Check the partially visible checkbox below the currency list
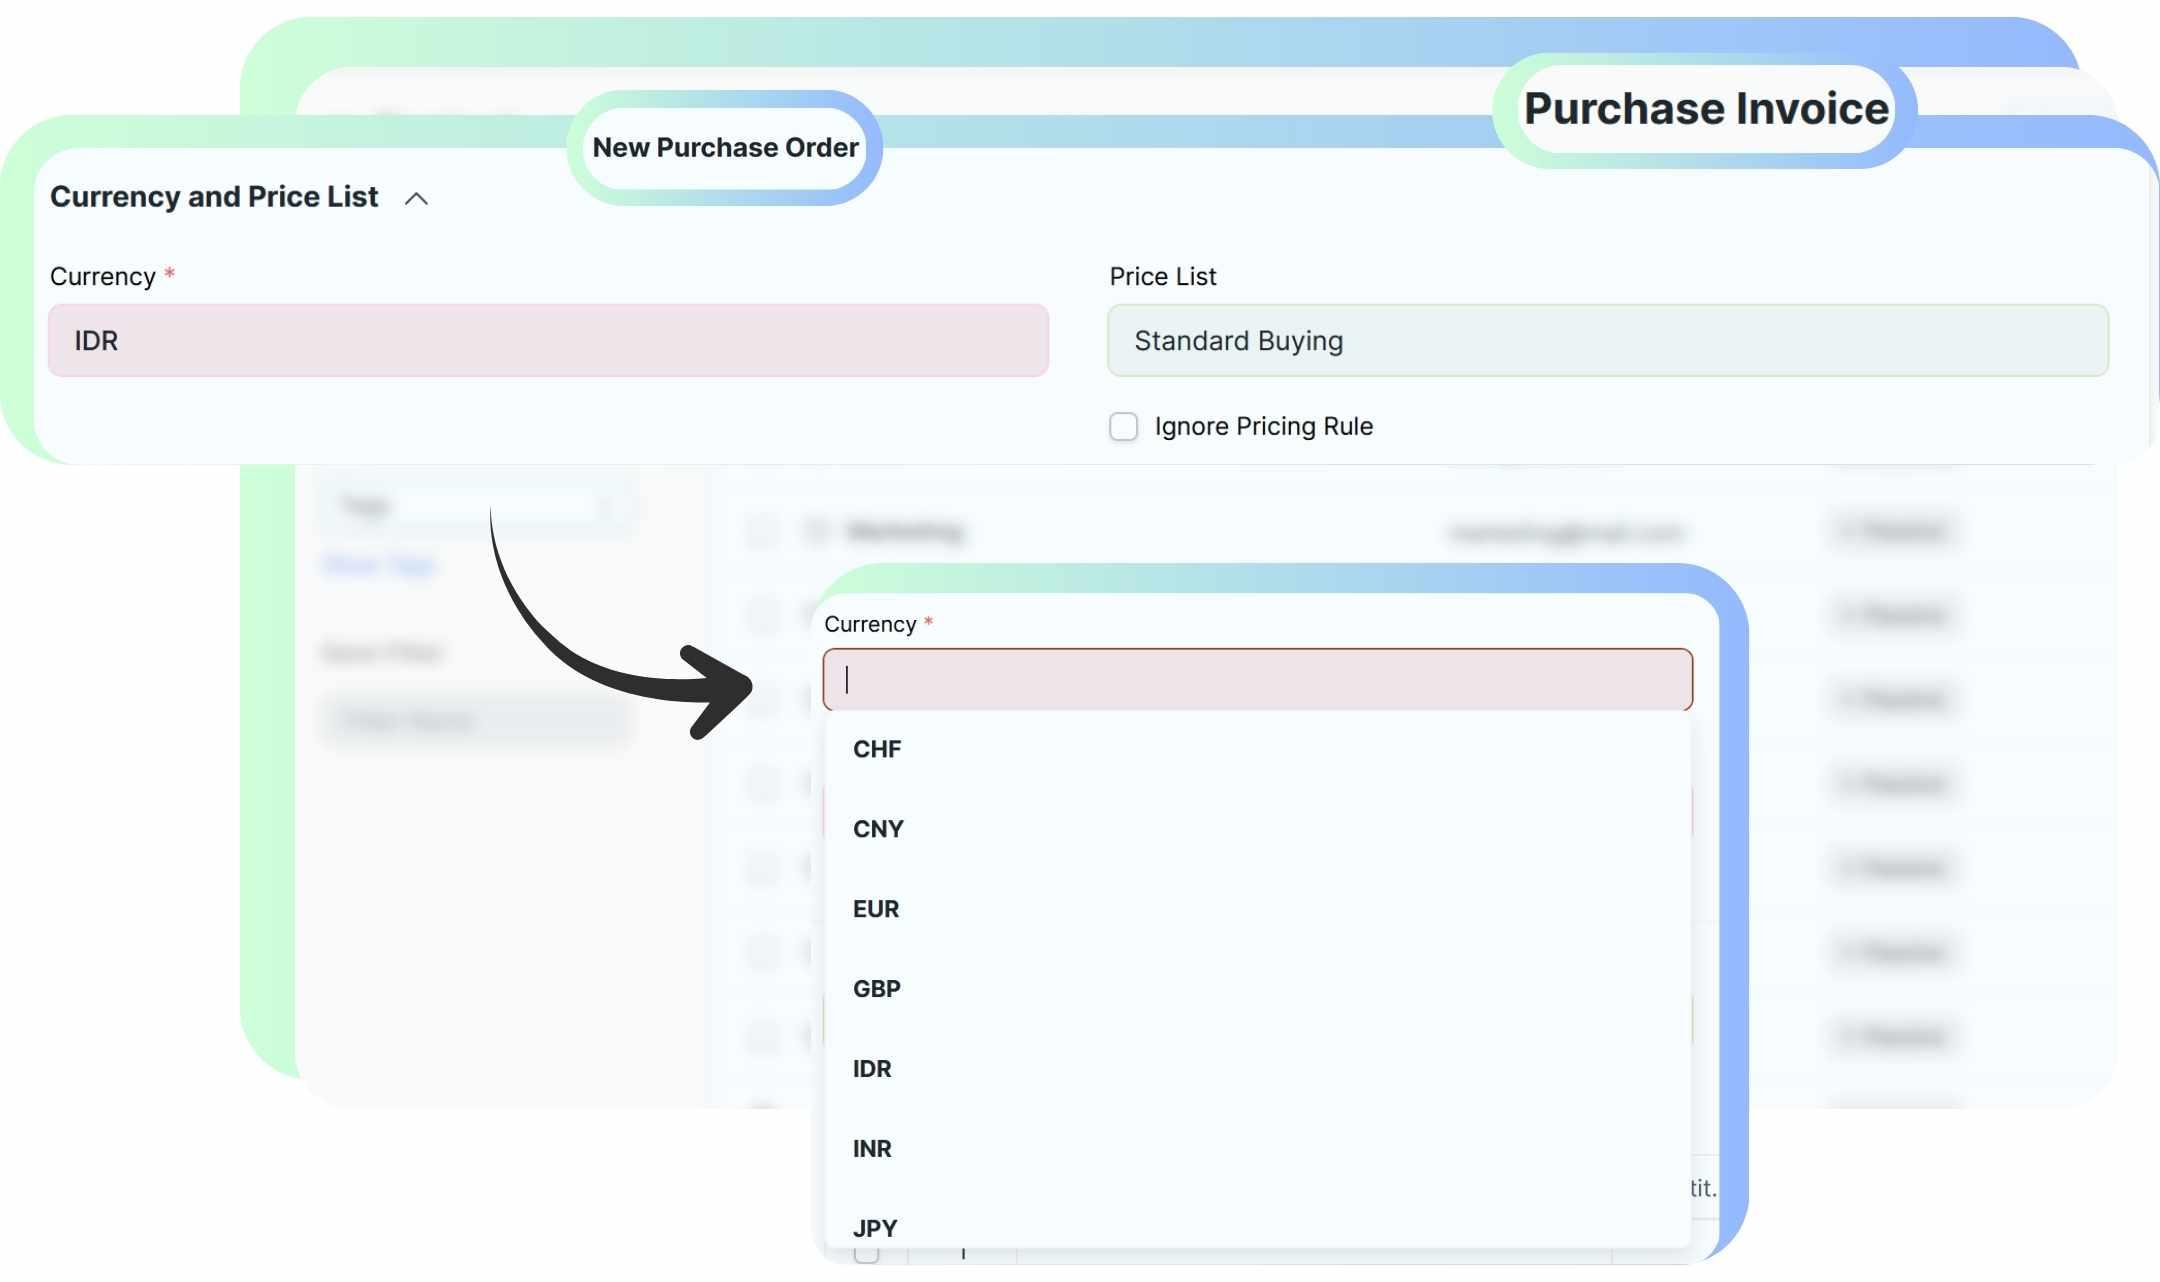 tap(866, 1253)
